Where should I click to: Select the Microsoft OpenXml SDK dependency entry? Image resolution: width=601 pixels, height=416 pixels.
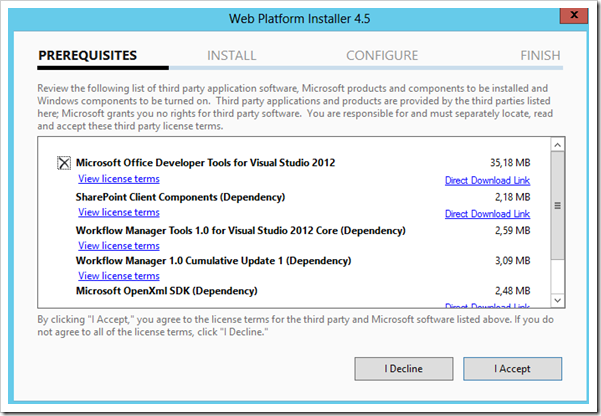166,291
